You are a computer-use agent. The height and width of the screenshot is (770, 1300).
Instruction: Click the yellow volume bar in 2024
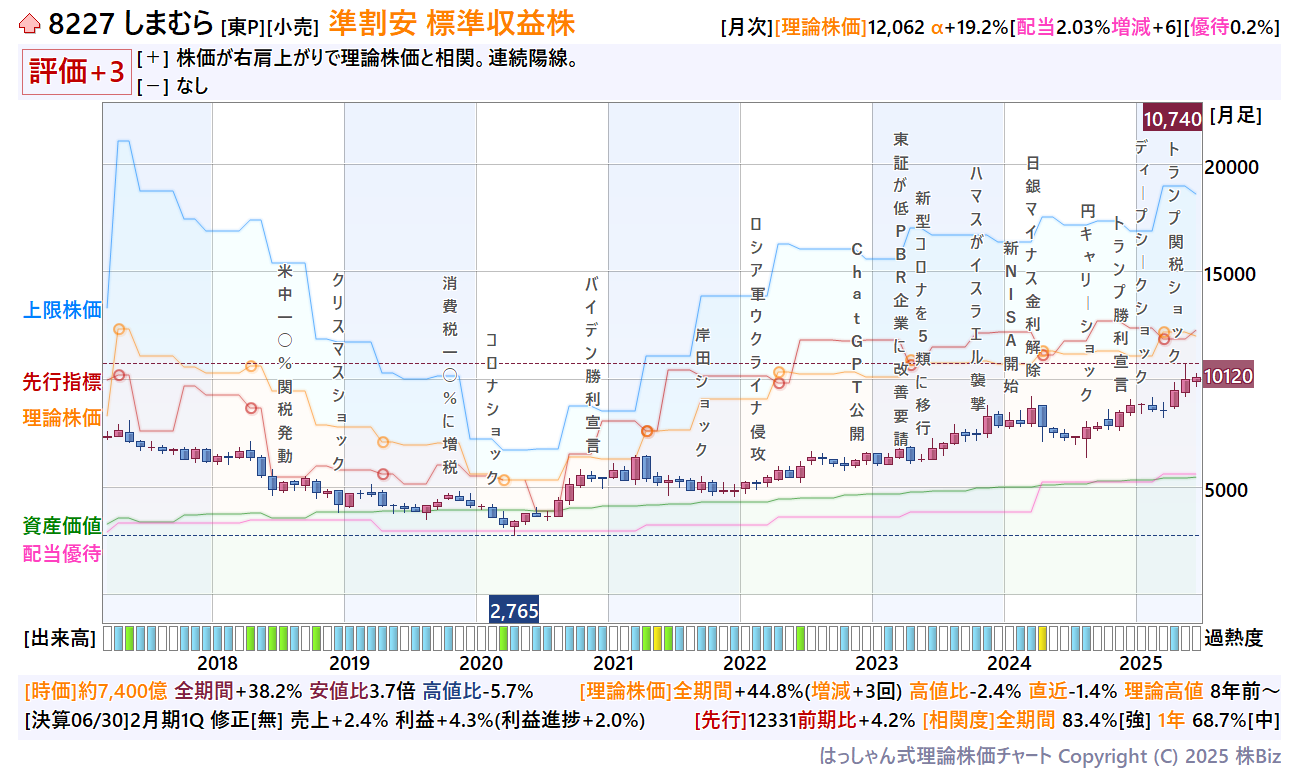(1043, 637)
